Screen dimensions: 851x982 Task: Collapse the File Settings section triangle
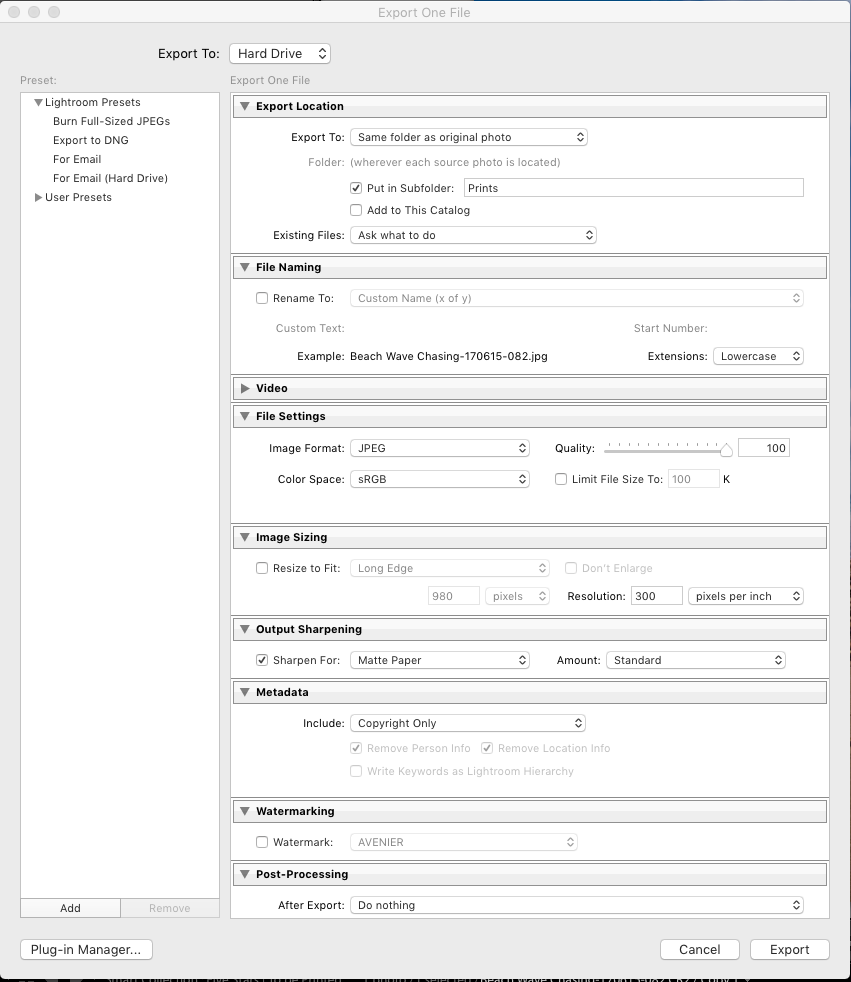tap(245, 416)
